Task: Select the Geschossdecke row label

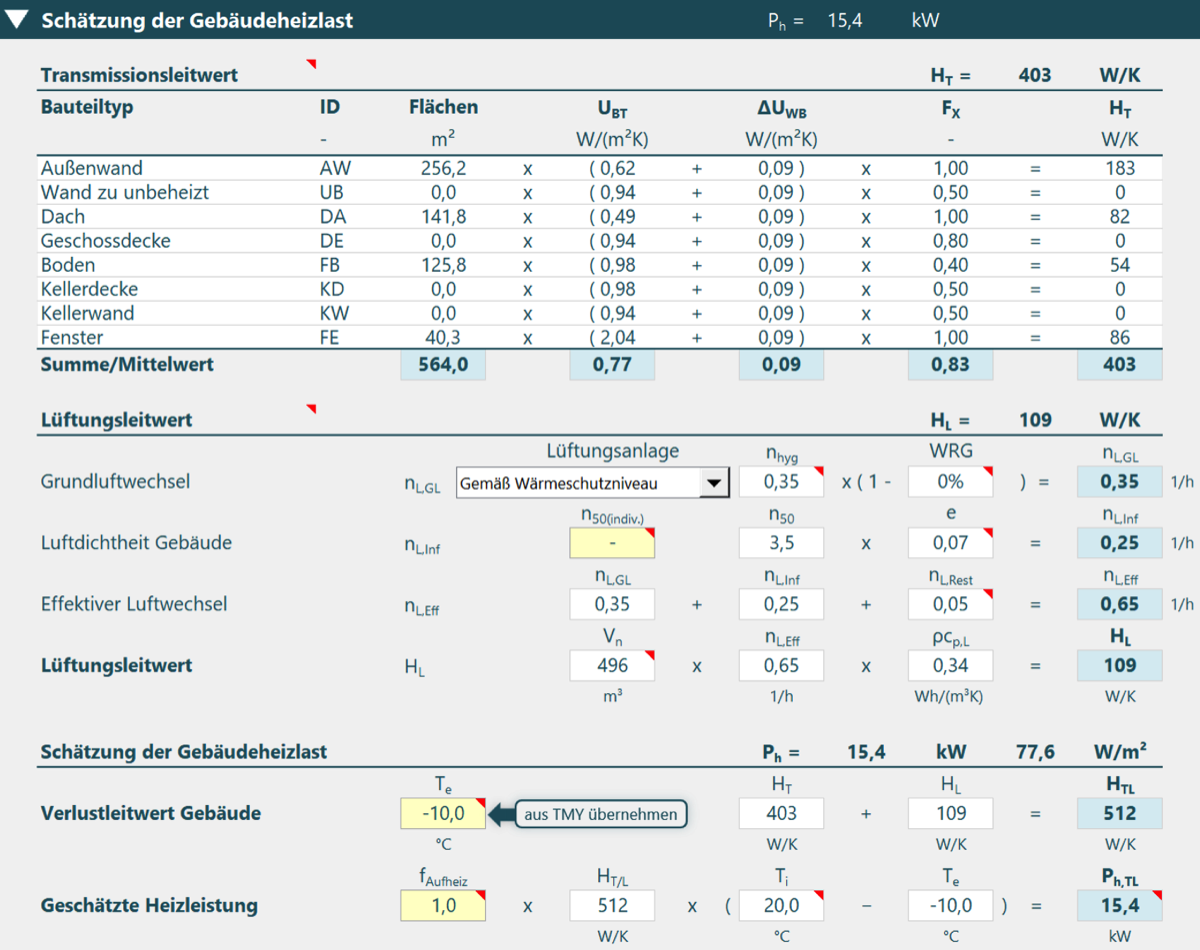Action: 106,241
